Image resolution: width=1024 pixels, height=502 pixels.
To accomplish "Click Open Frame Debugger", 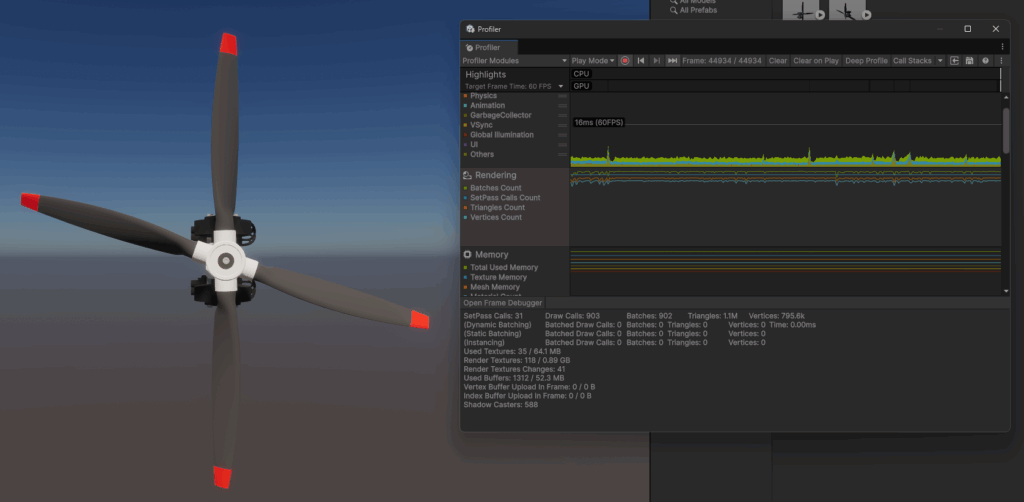I will 503,303.
